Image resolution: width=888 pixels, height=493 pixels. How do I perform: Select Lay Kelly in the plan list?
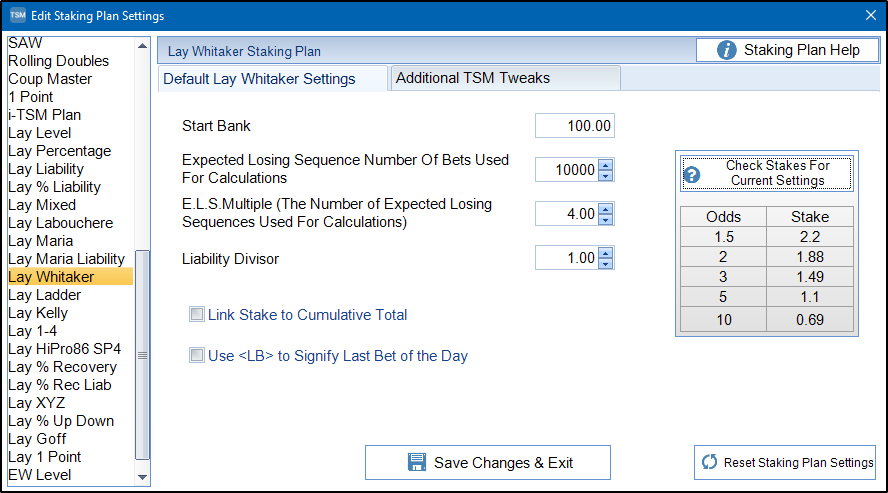(70, 313)
